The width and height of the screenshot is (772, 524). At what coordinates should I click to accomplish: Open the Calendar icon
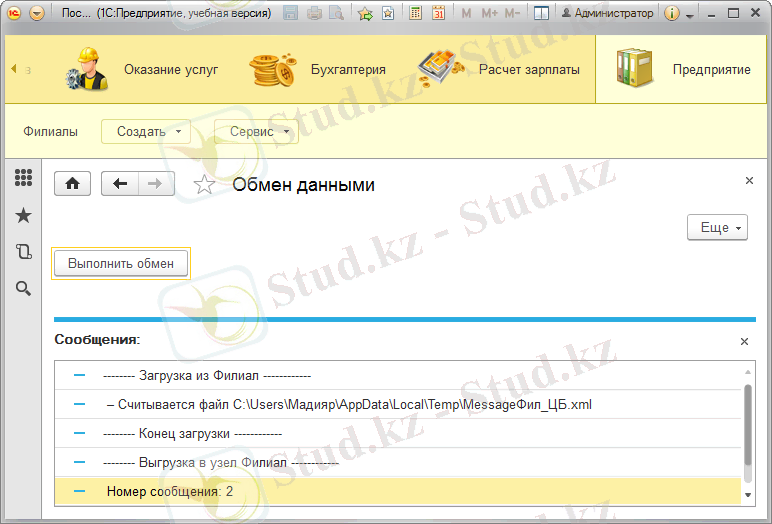pos(438,13)
